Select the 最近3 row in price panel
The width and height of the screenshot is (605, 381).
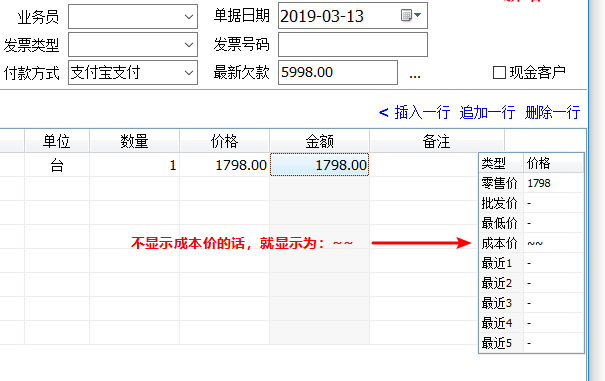tap(531, 303)
